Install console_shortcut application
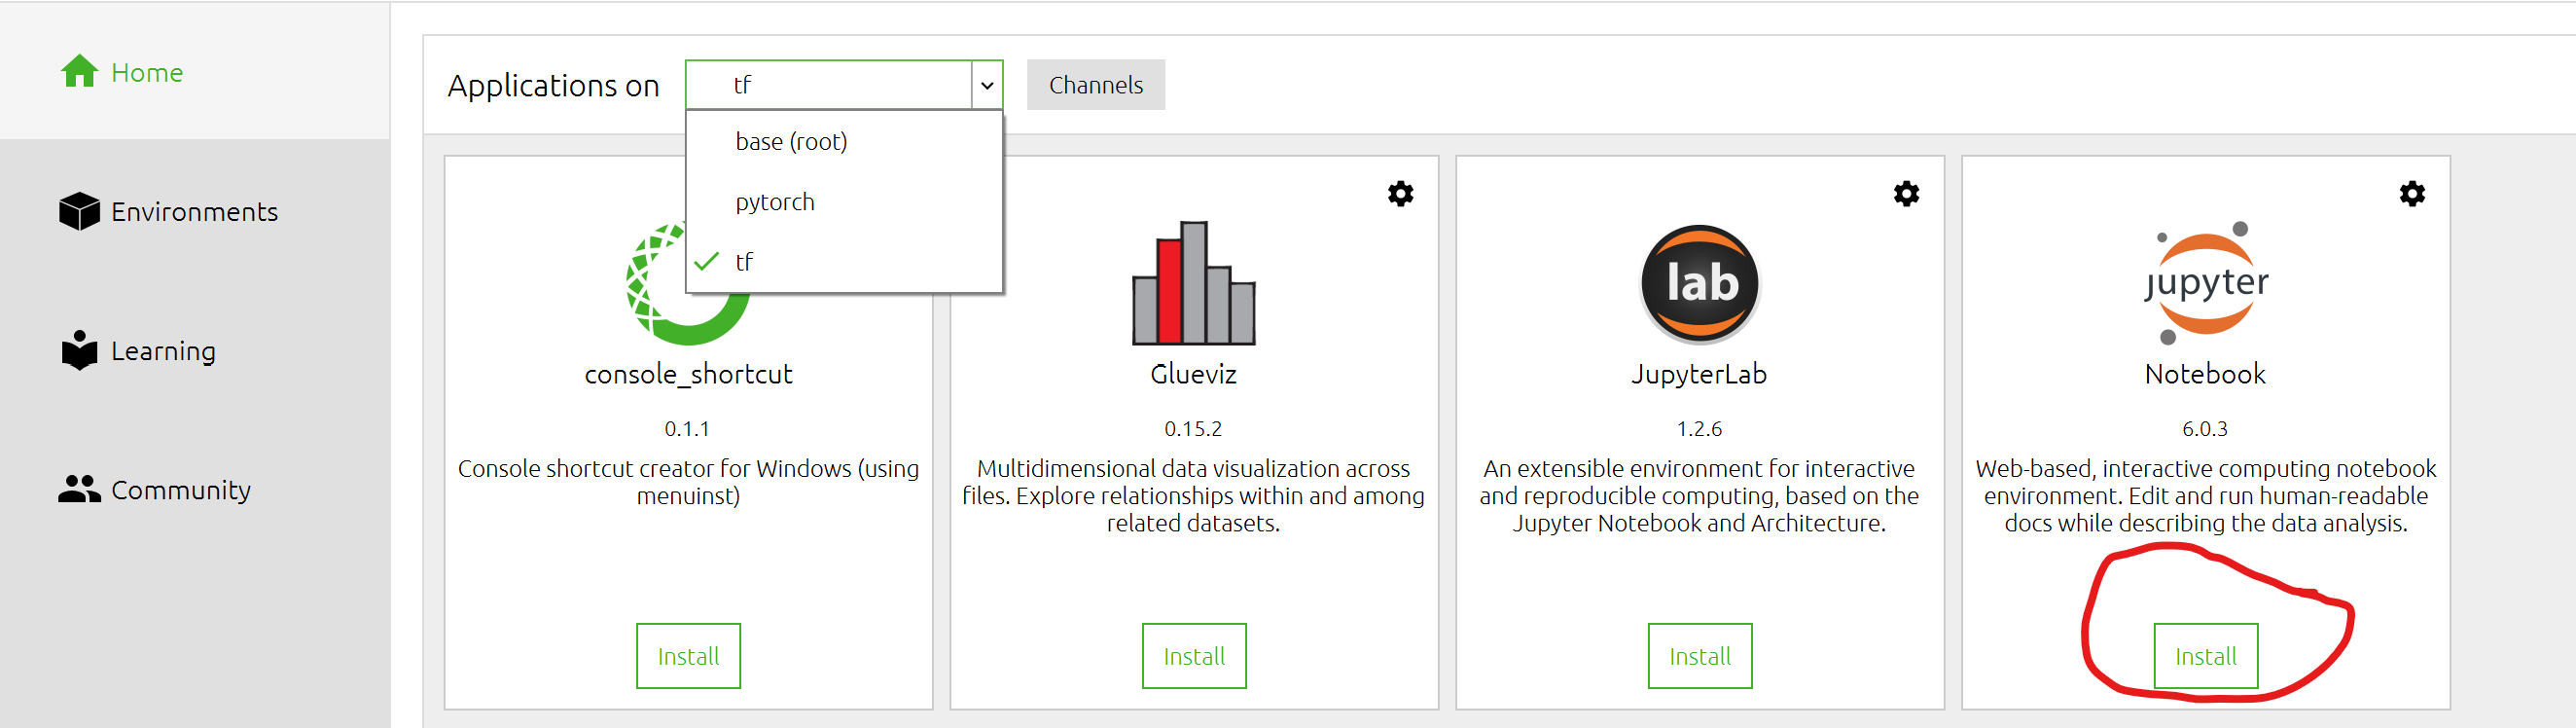The image size is (2576, 728). click(688, 656)
